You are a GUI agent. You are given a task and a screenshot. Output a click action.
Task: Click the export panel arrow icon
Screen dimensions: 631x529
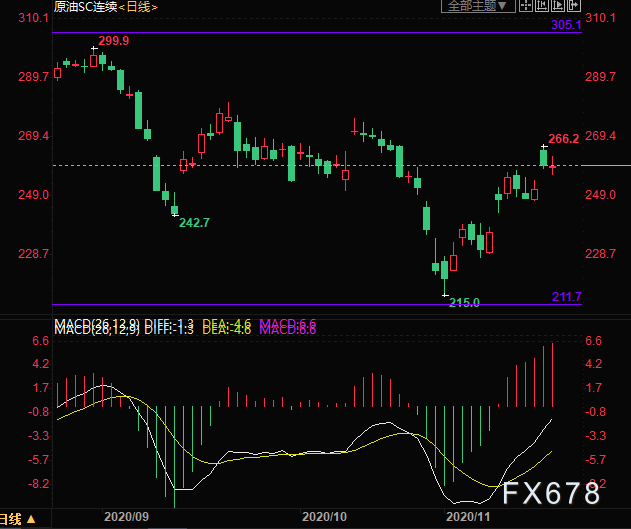click(x=574, y=6)
